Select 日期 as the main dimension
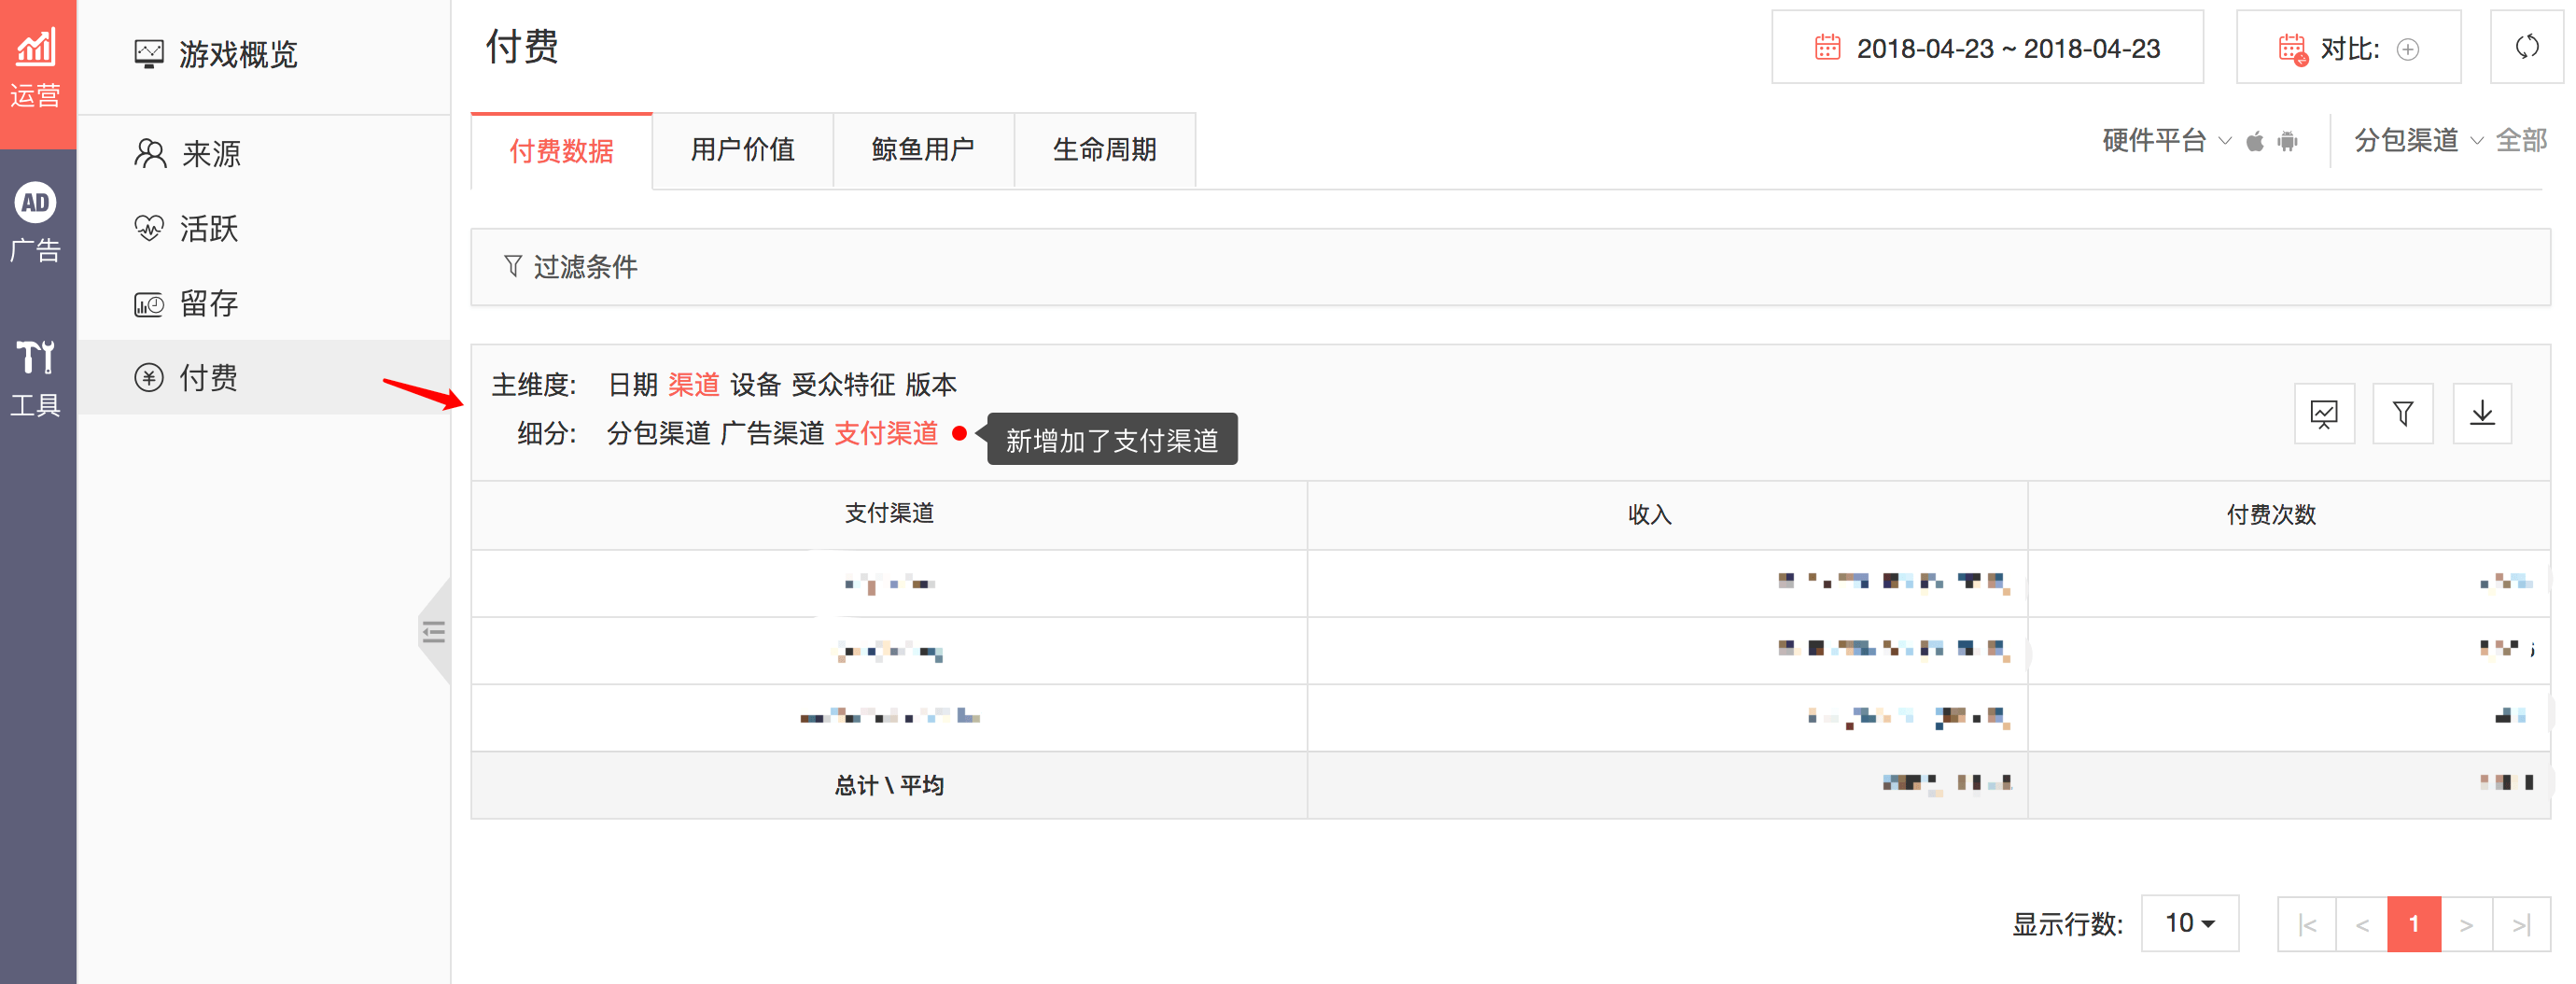This screenshot has width=2576, height=984. [x=632, y=385]
